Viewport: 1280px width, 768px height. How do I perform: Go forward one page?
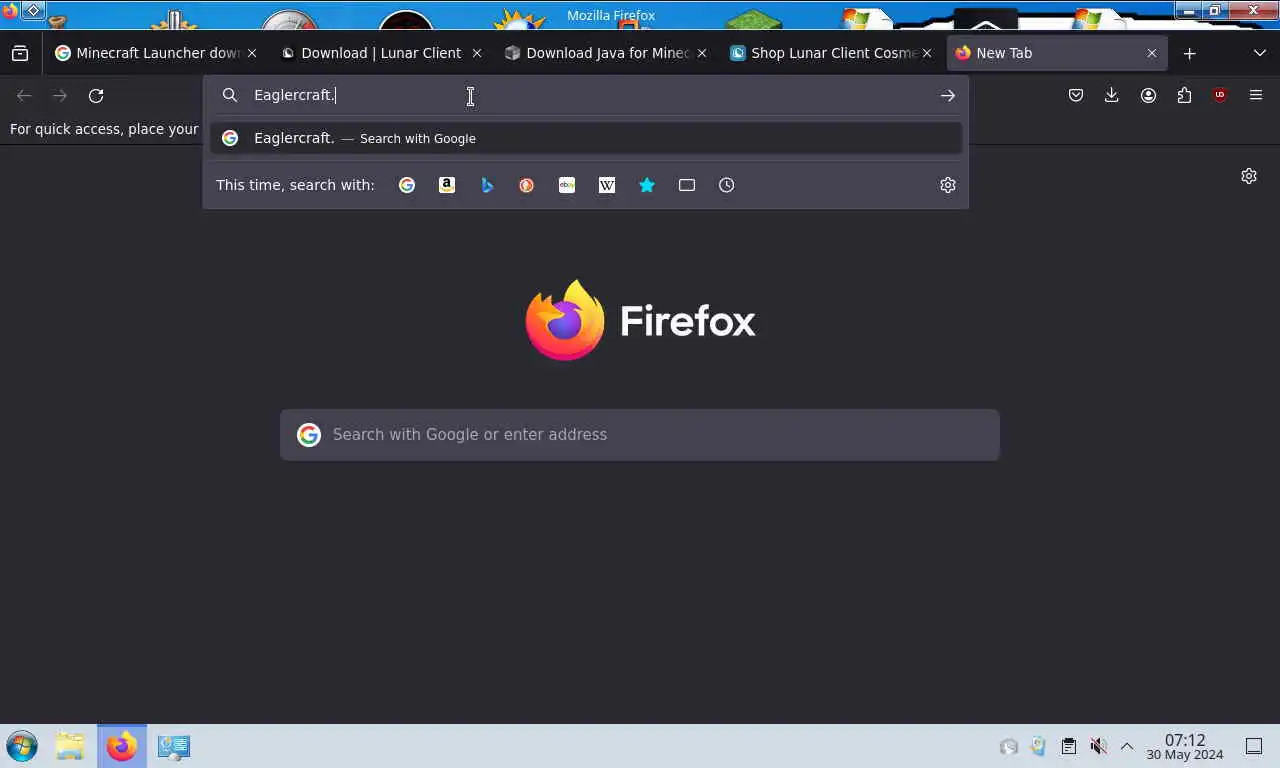click(60, 96)
